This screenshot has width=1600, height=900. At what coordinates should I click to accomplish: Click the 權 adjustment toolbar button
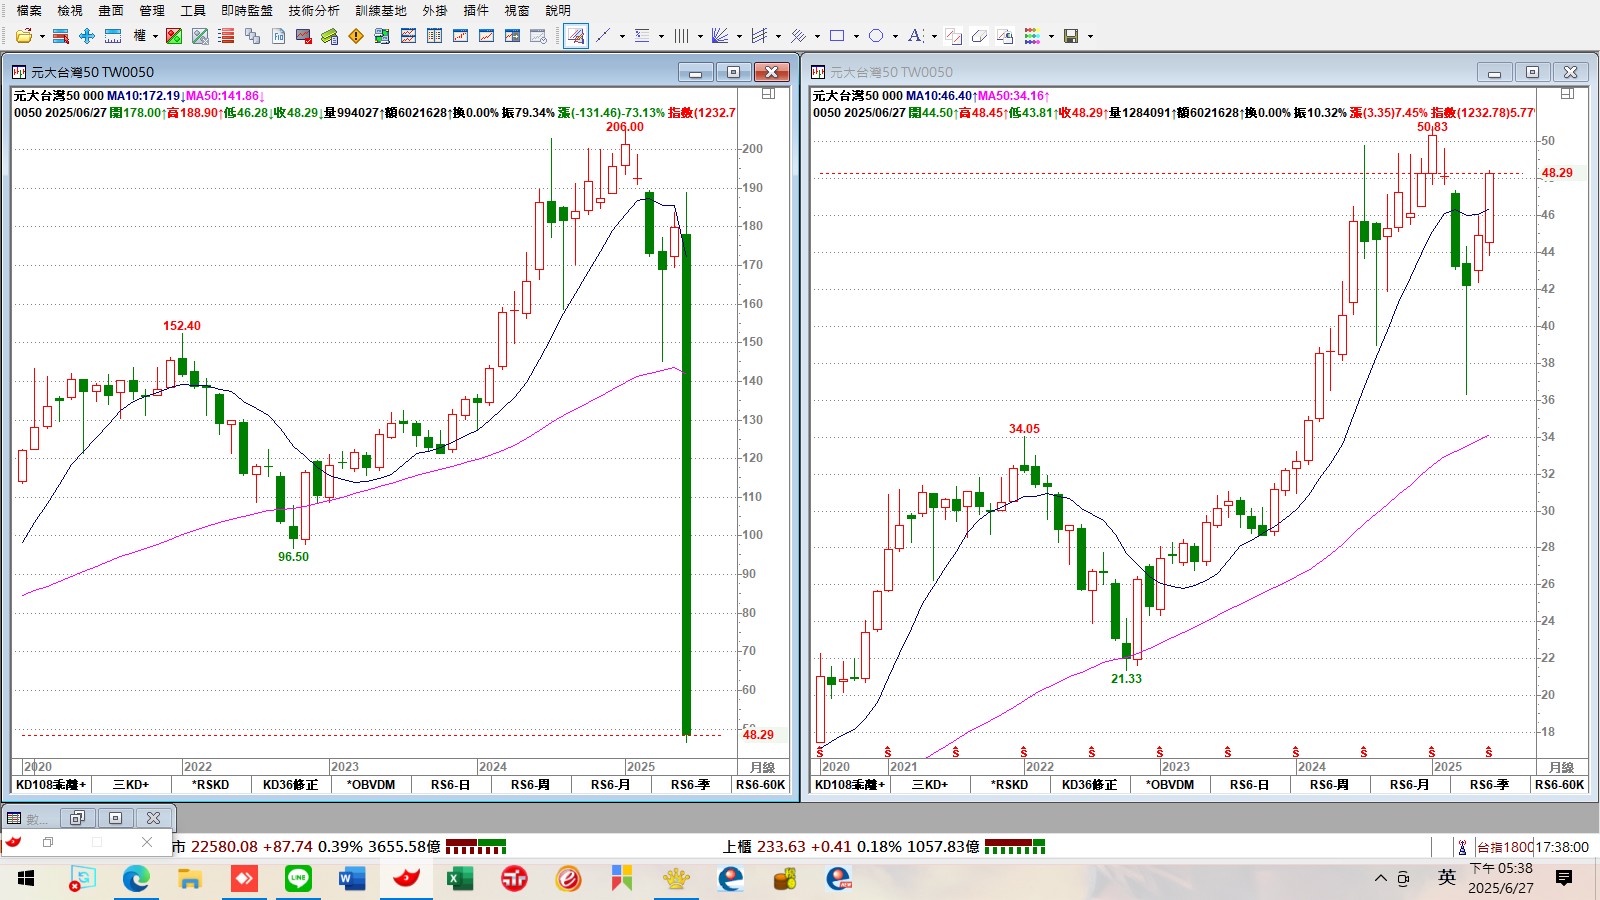click(x=140, y=36)
